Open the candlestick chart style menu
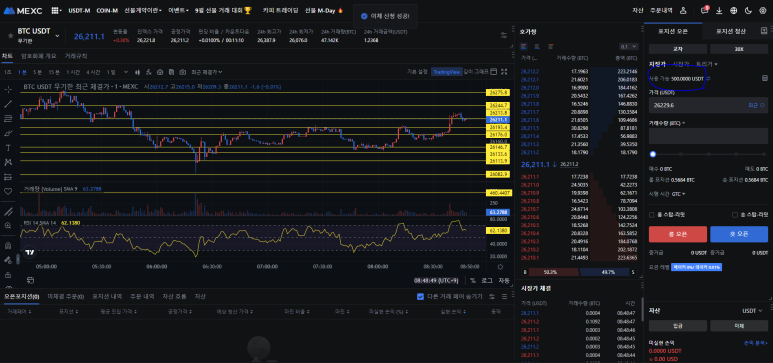 [138, 72]
